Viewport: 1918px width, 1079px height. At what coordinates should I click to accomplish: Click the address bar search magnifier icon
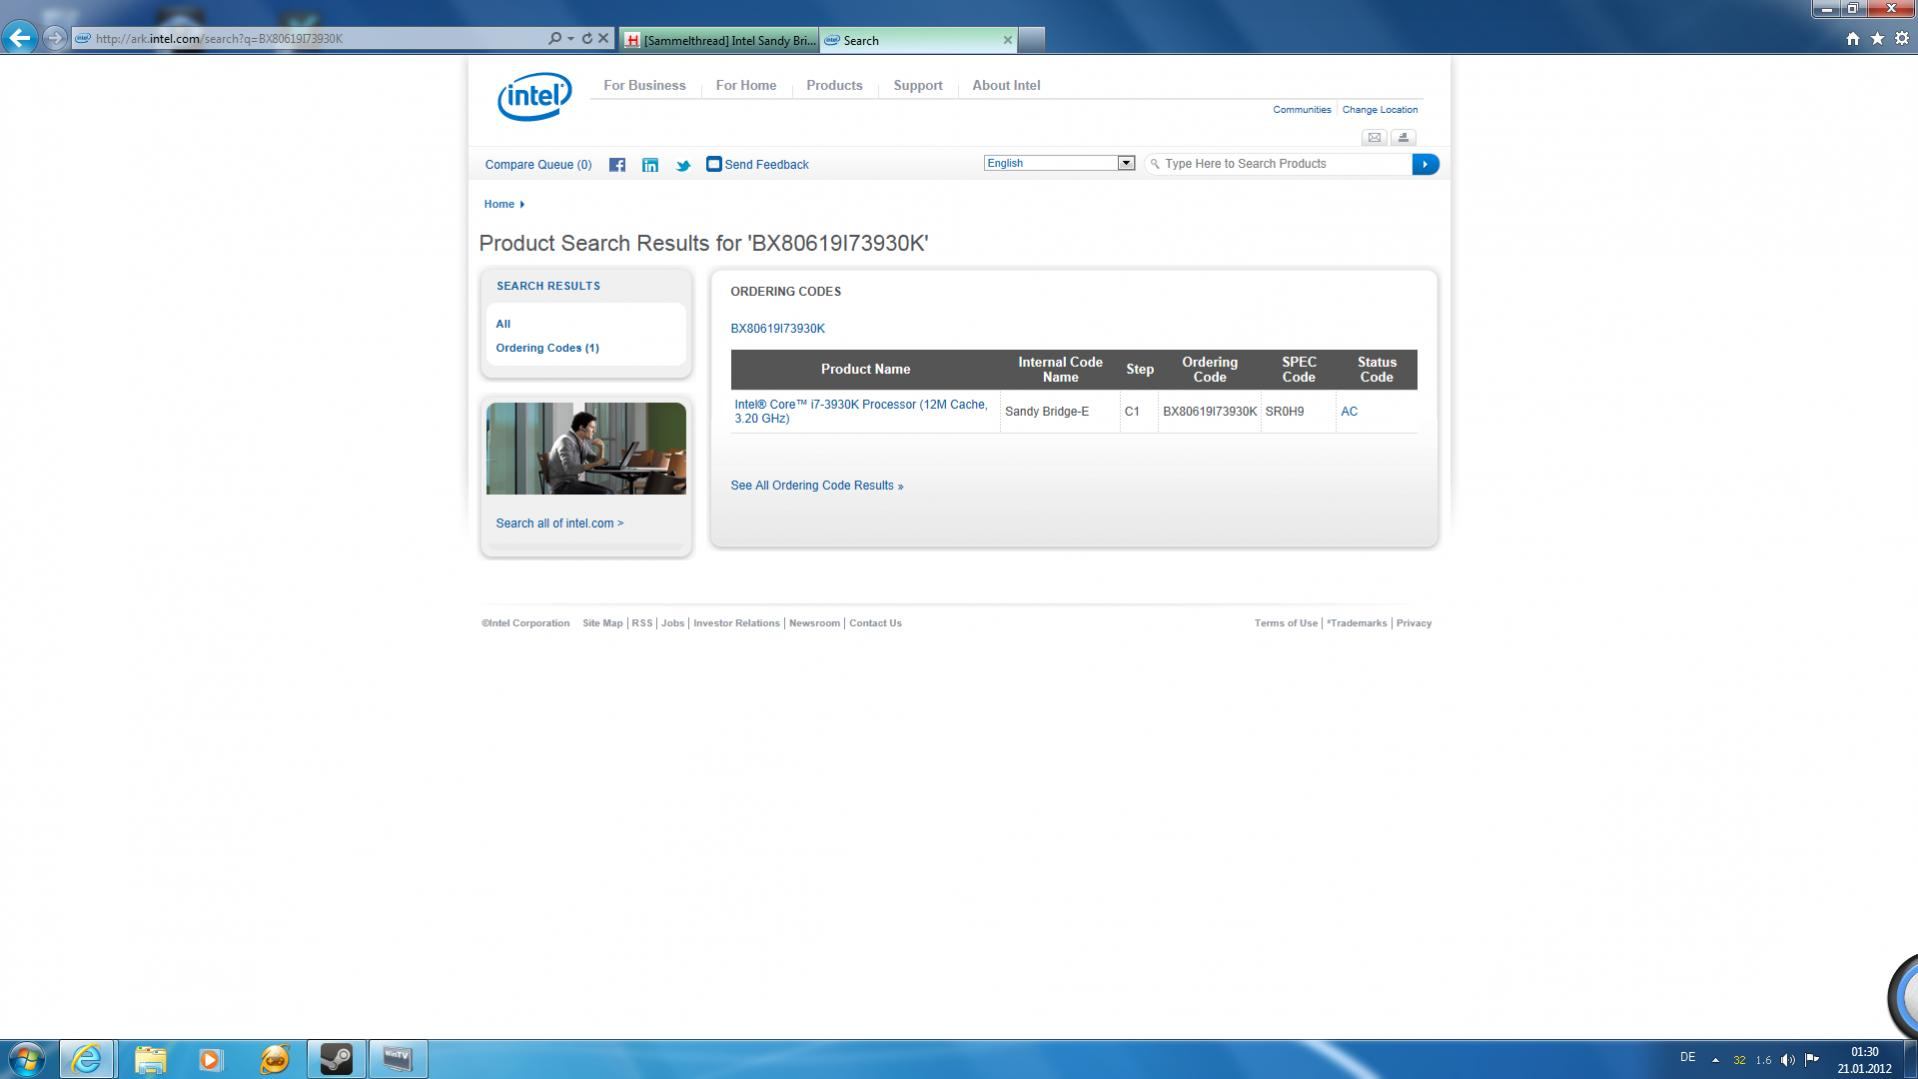coord(555,38)
